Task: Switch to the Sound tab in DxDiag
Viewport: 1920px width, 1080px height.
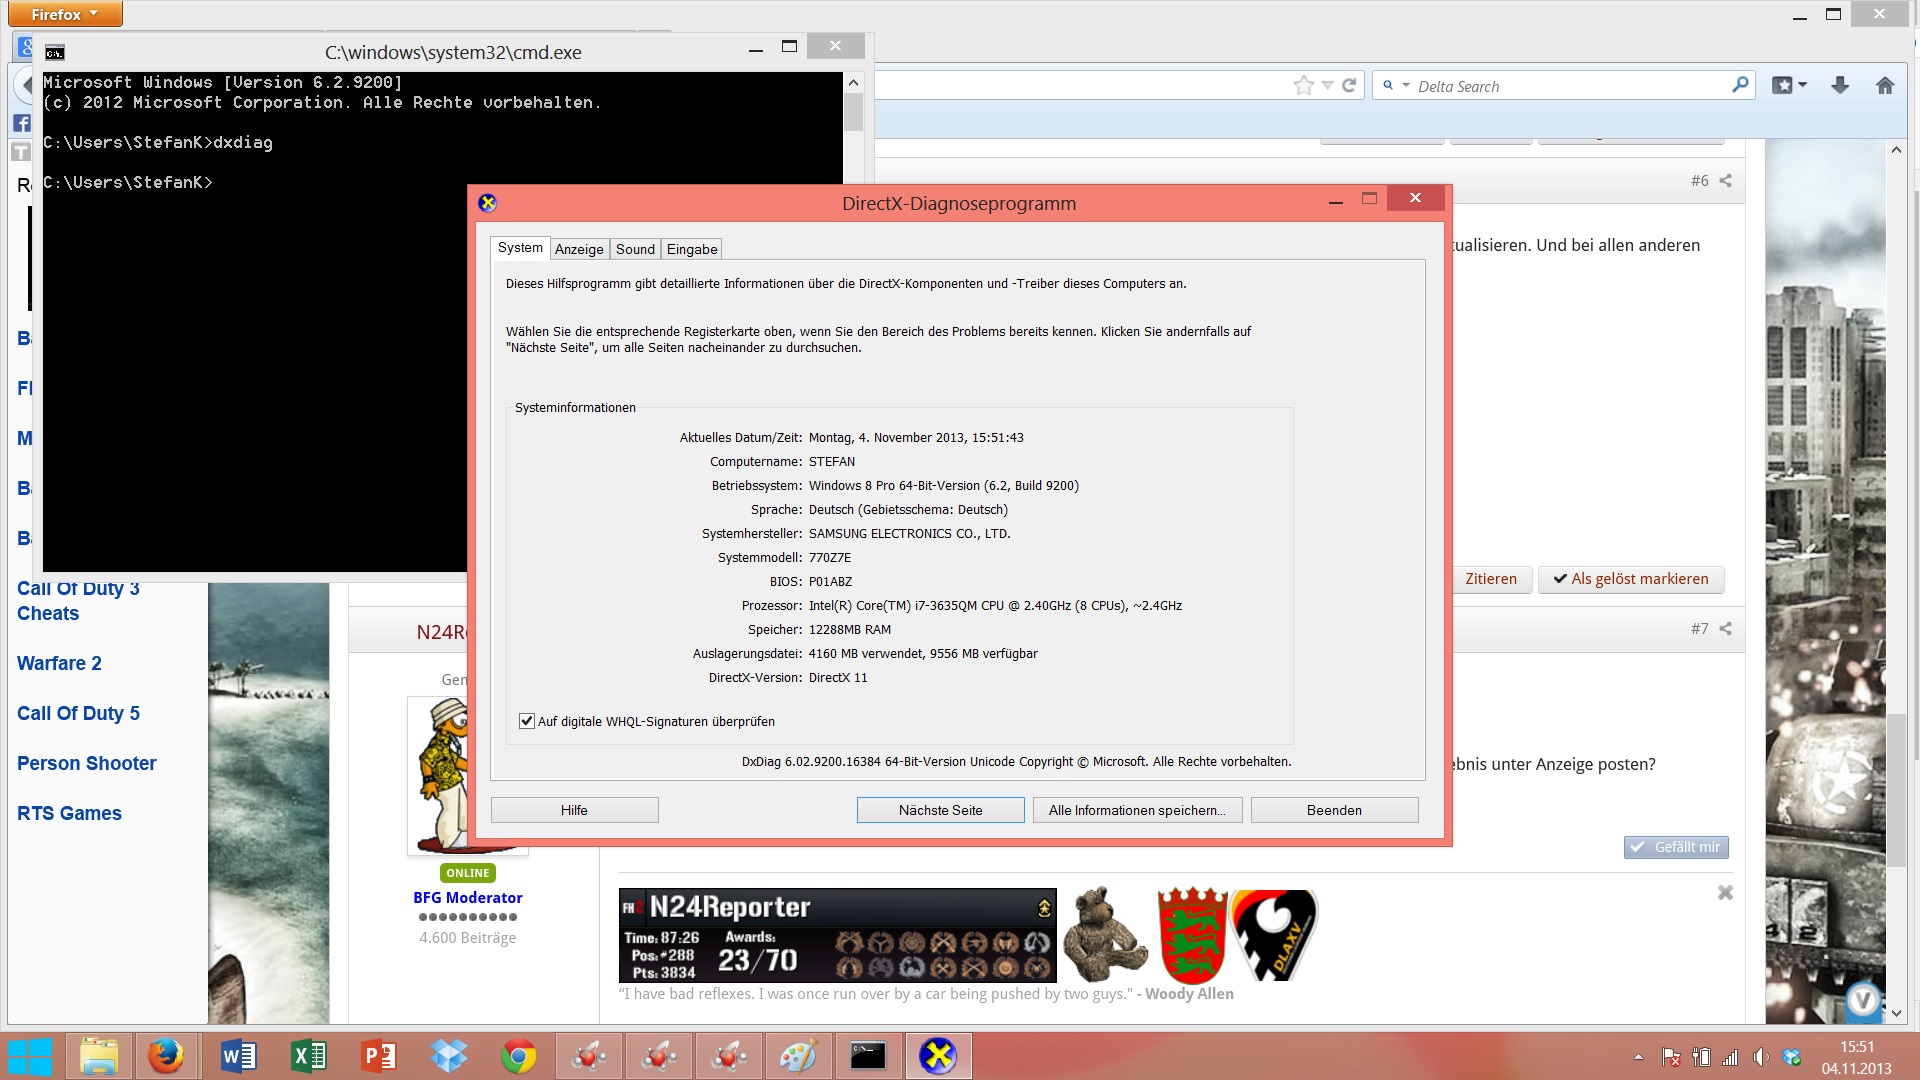Action: (x=635, y=249)
